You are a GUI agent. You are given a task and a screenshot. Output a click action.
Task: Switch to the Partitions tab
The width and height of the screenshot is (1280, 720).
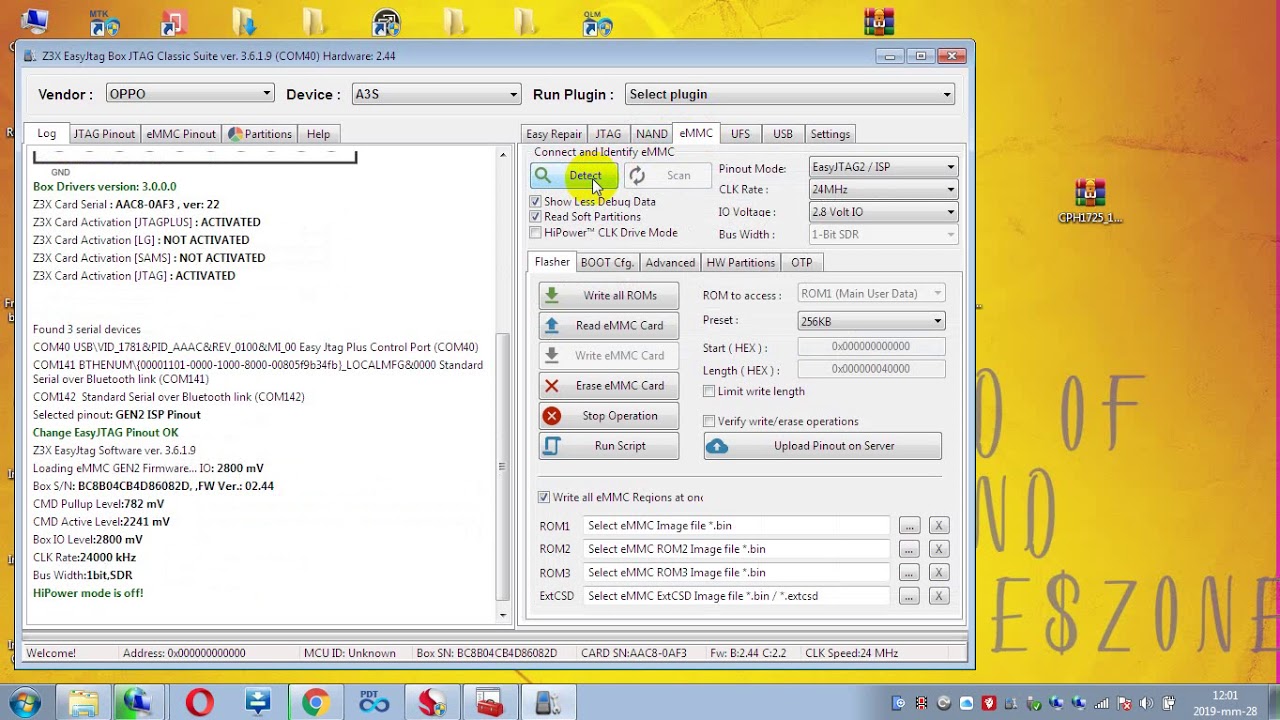point(260,134)
